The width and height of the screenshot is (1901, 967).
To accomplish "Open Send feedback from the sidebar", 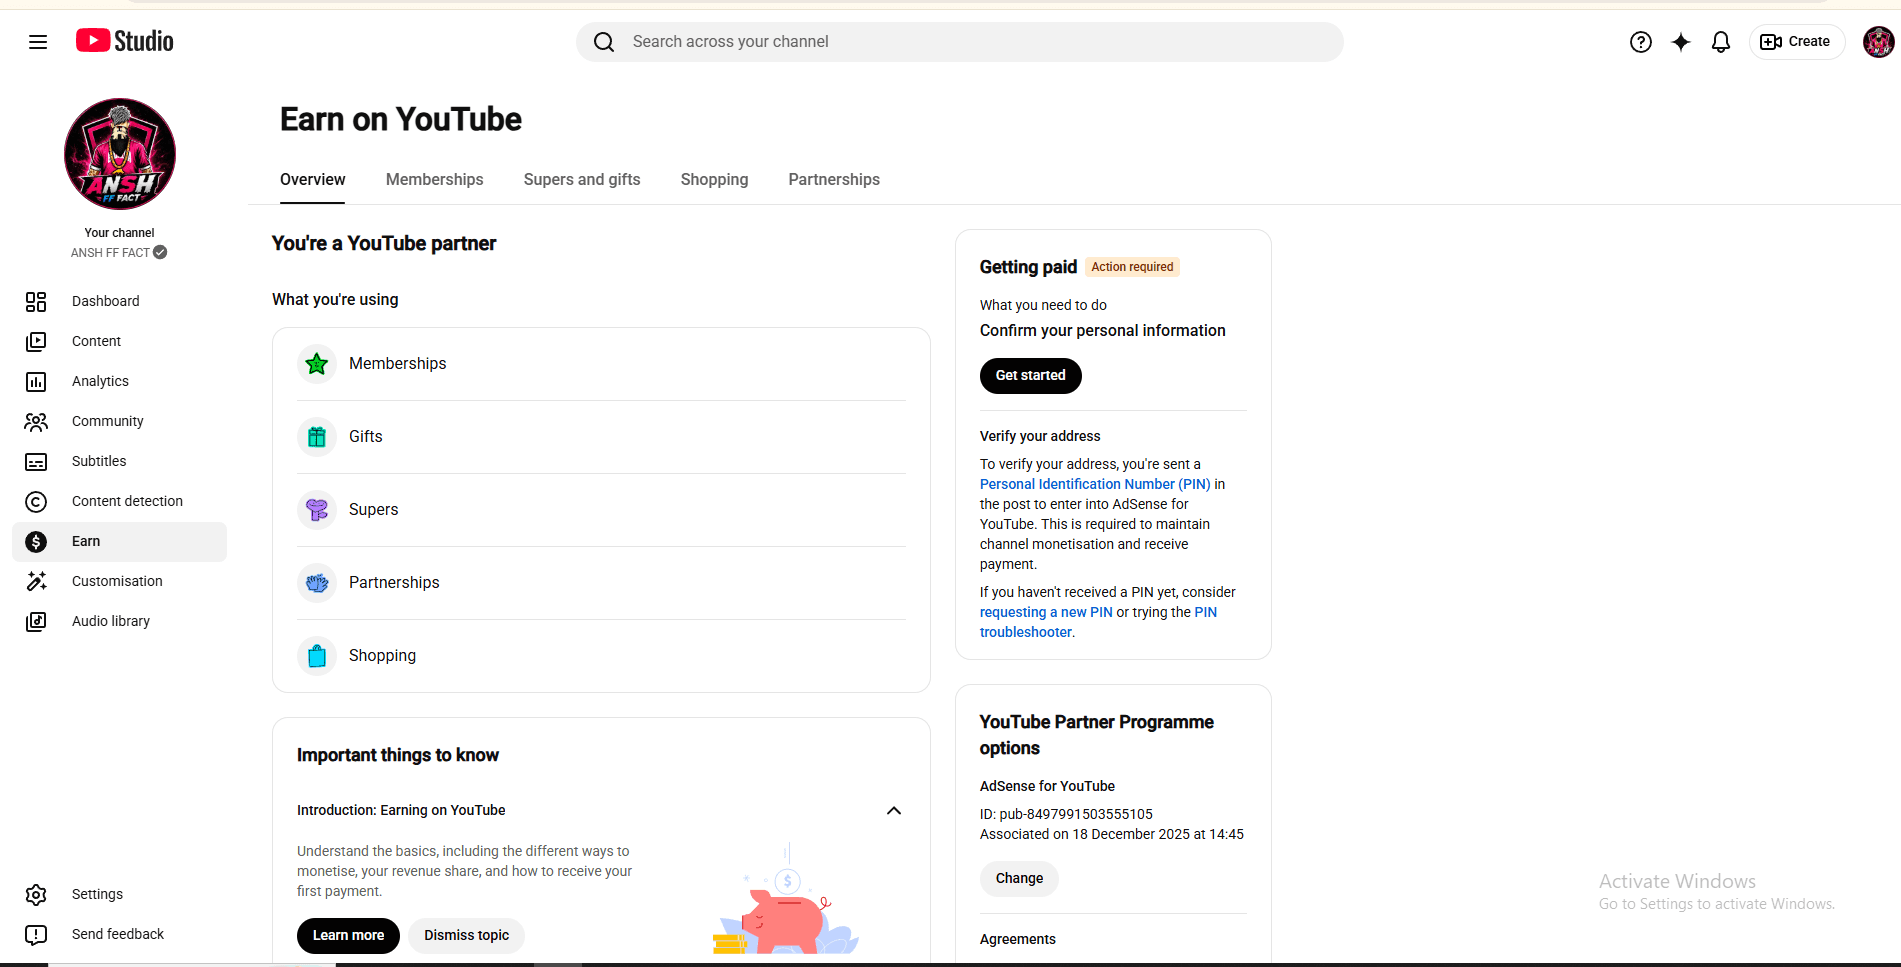I will pos(119,934).
